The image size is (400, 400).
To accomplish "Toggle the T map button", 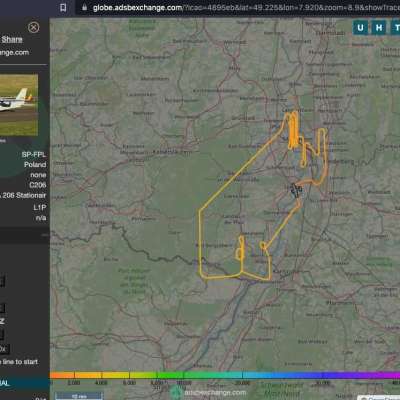I will [396, 28].
